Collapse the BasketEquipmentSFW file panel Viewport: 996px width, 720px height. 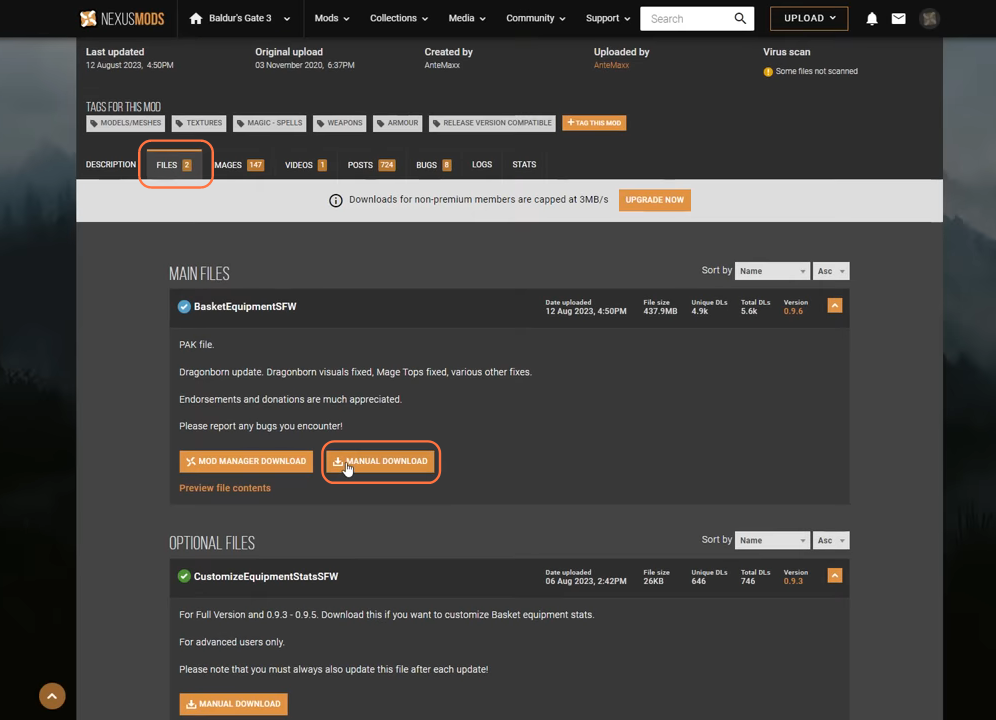835,306
